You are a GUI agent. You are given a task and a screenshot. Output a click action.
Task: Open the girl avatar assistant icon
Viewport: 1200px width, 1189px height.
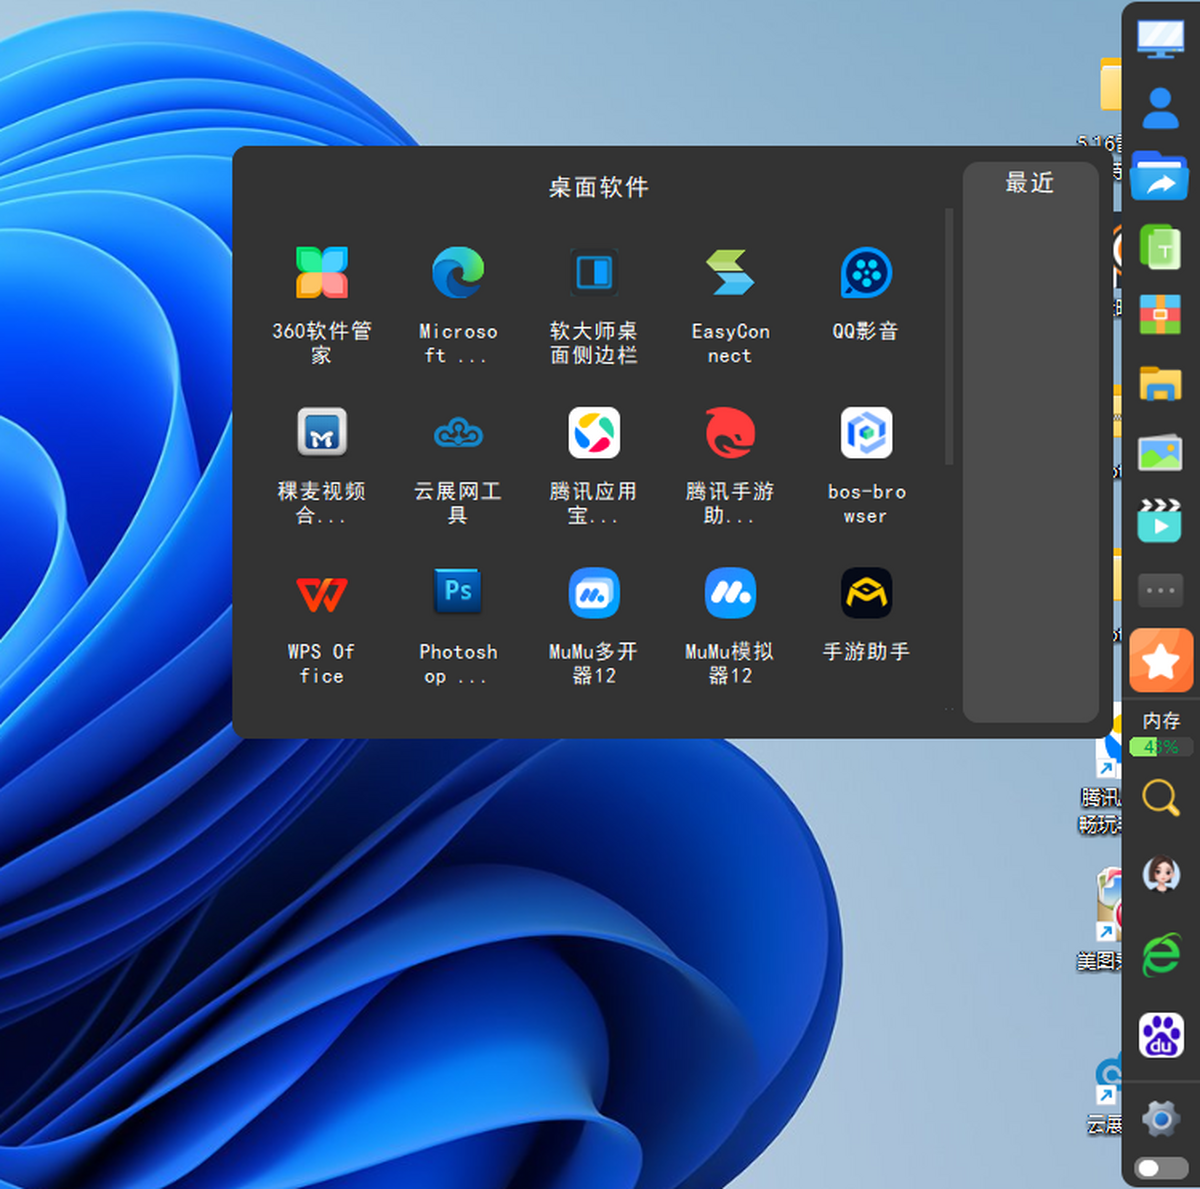pyautogui.click(x=1160, y=875)
